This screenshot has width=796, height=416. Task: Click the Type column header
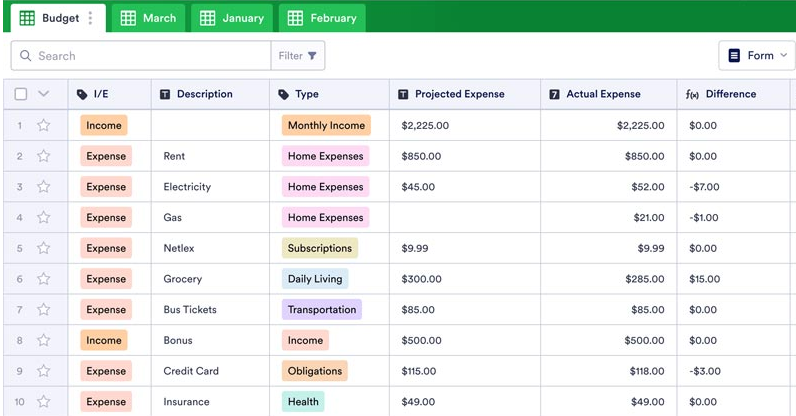[x=306, y=95]
